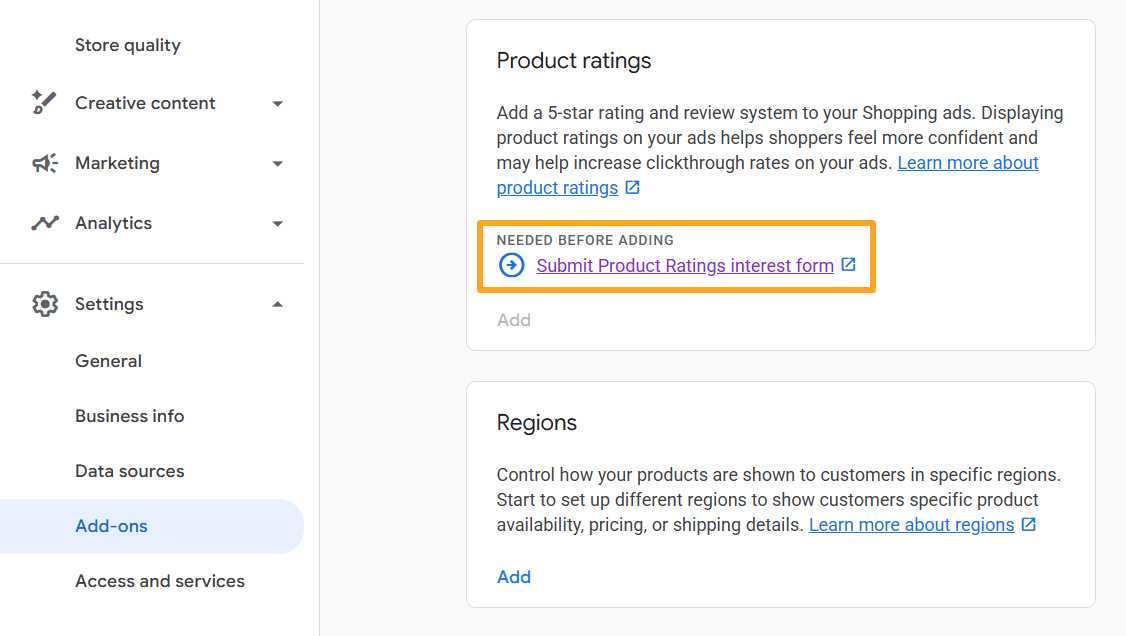Expand the Analytics dropdown
This screenshot has height=636, width=1126.
[x=277, y=224]
